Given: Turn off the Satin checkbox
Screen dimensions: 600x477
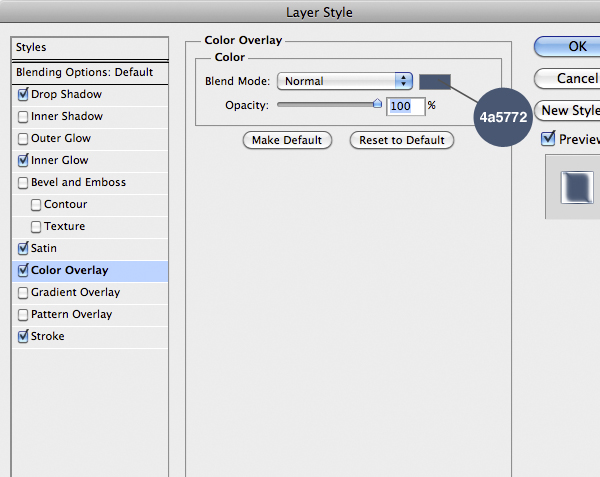Looking at the screenshot, I should pyautogui.click(x=23, y=249).
